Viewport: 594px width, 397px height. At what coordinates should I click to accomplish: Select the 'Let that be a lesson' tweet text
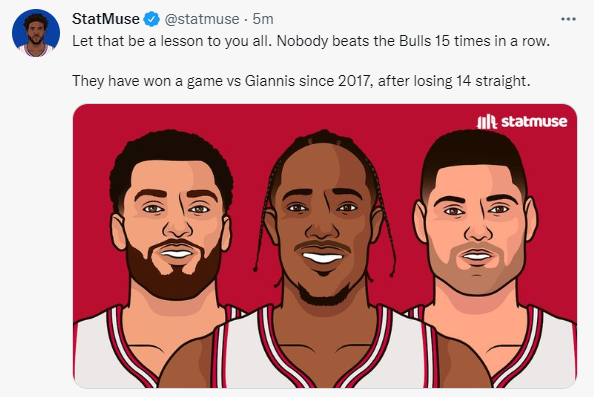point(311,41)
